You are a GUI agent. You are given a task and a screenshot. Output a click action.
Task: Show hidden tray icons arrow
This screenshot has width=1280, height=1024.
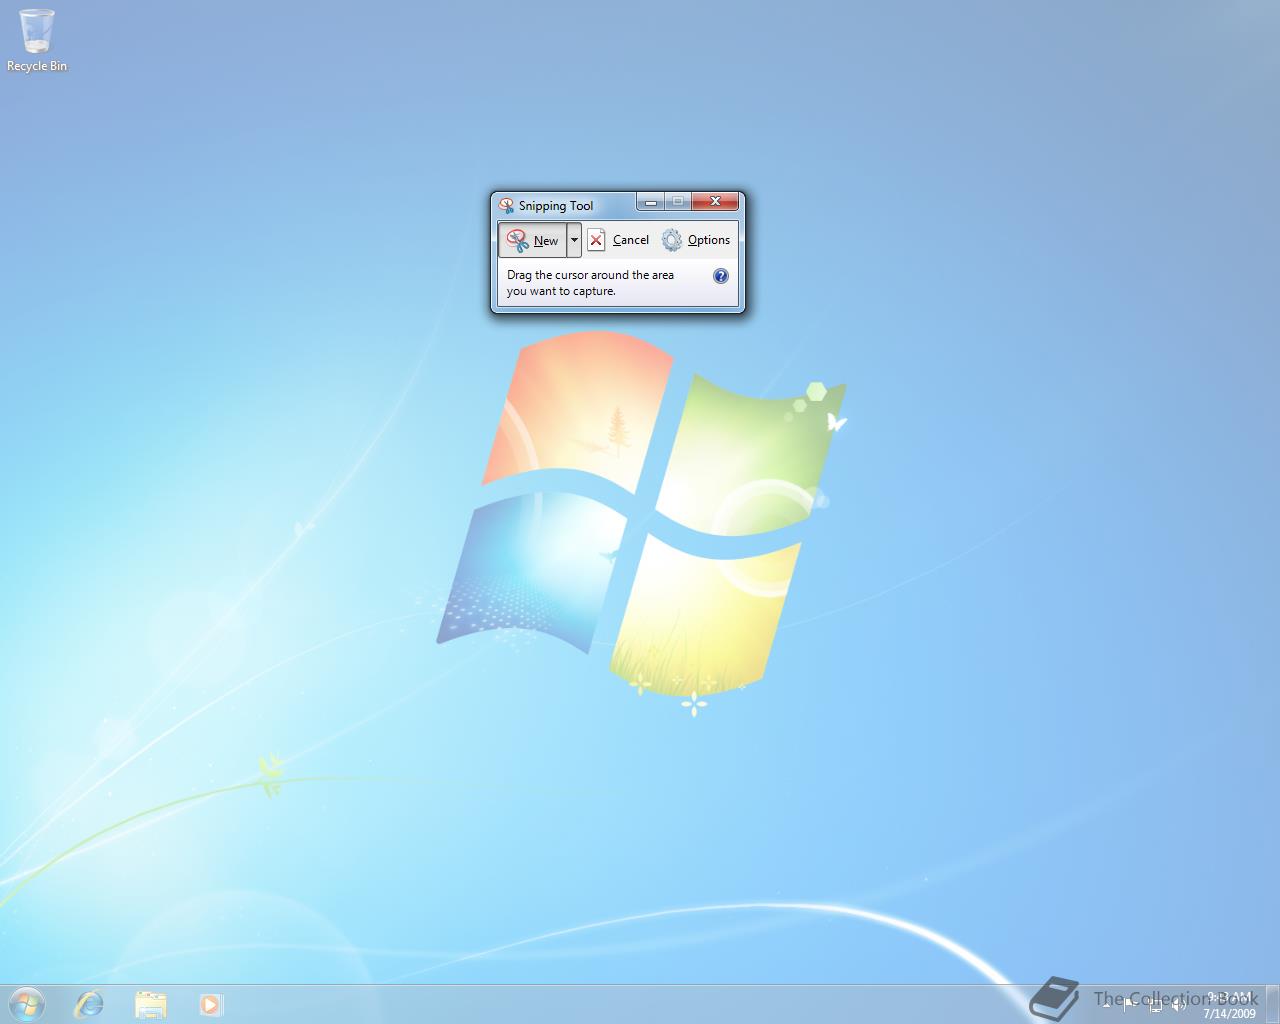click(1106, 1005)
